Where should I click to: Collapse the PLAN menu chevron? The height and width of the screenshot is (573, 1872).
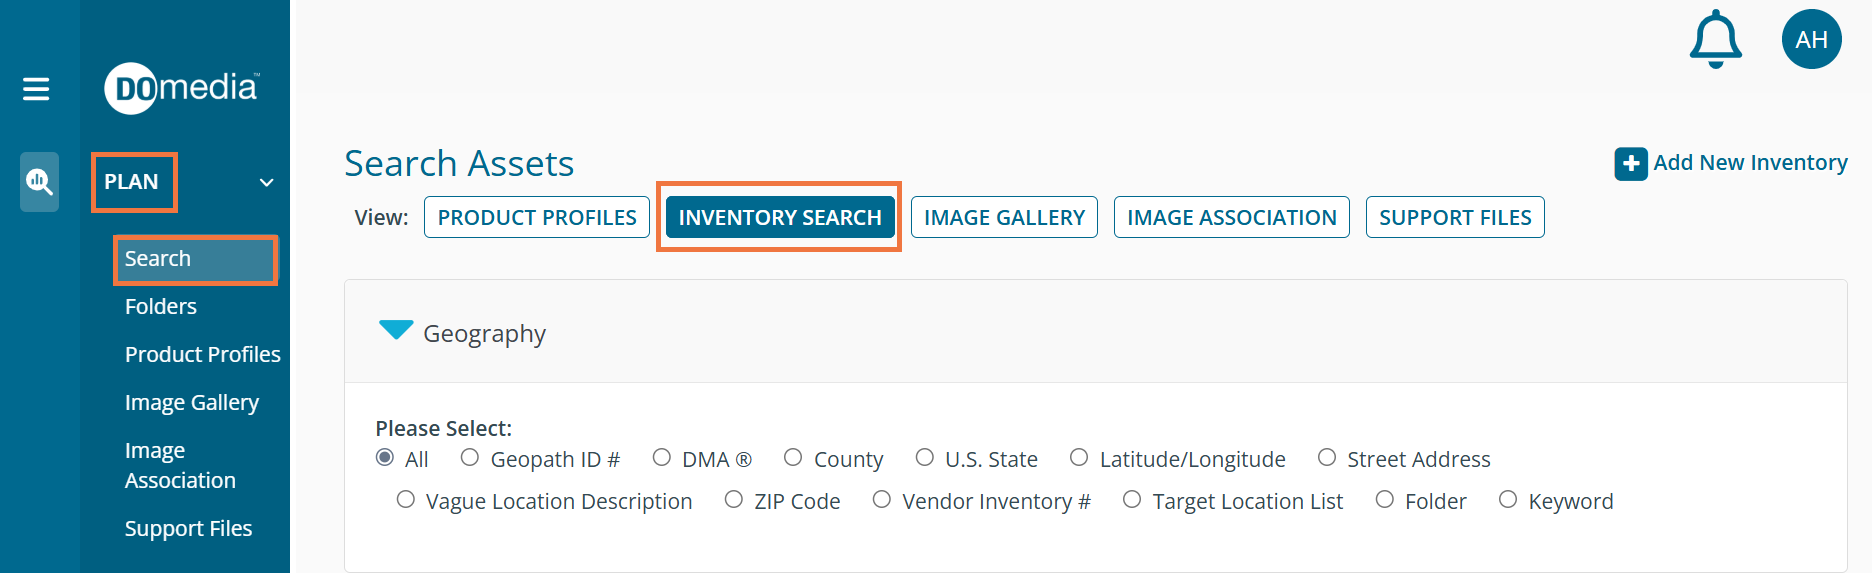click(x=266, y=182)
